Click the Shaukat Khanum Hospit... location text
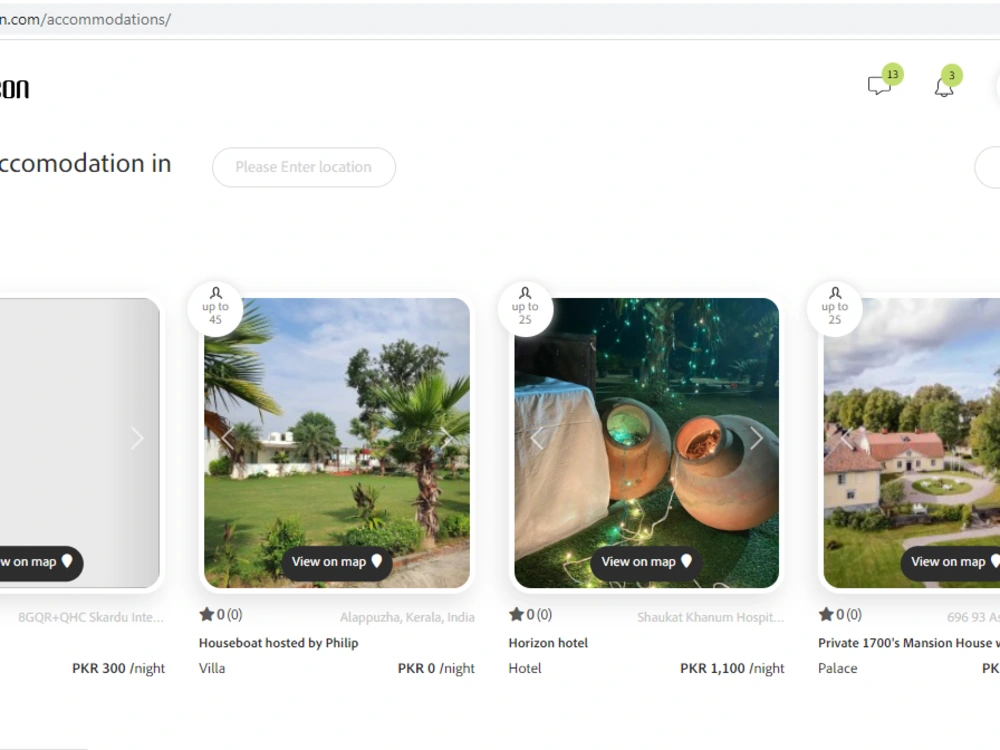The image size is (1000, 750). [710, 617]
